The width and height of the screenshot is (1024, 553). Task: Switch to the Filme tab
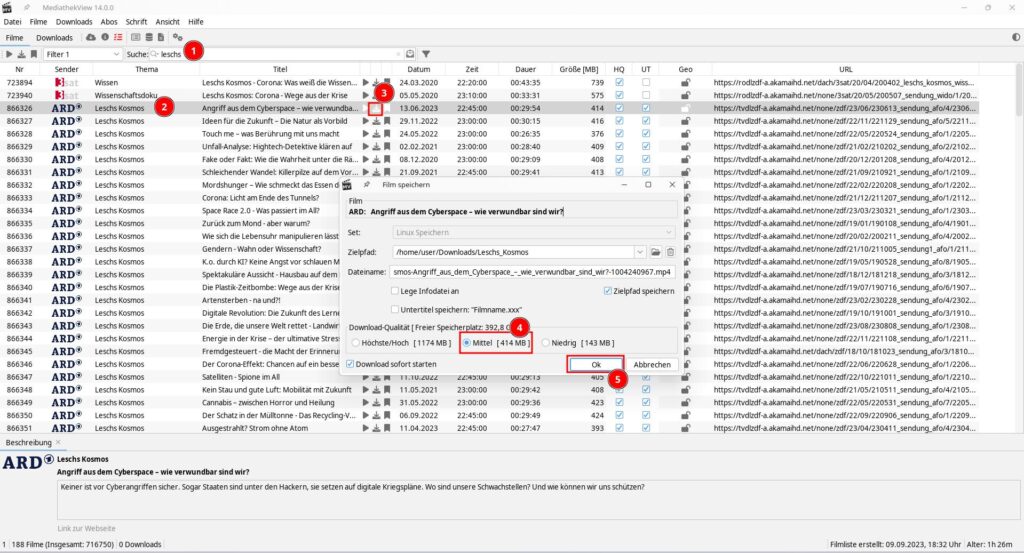(x=14, y=38)
